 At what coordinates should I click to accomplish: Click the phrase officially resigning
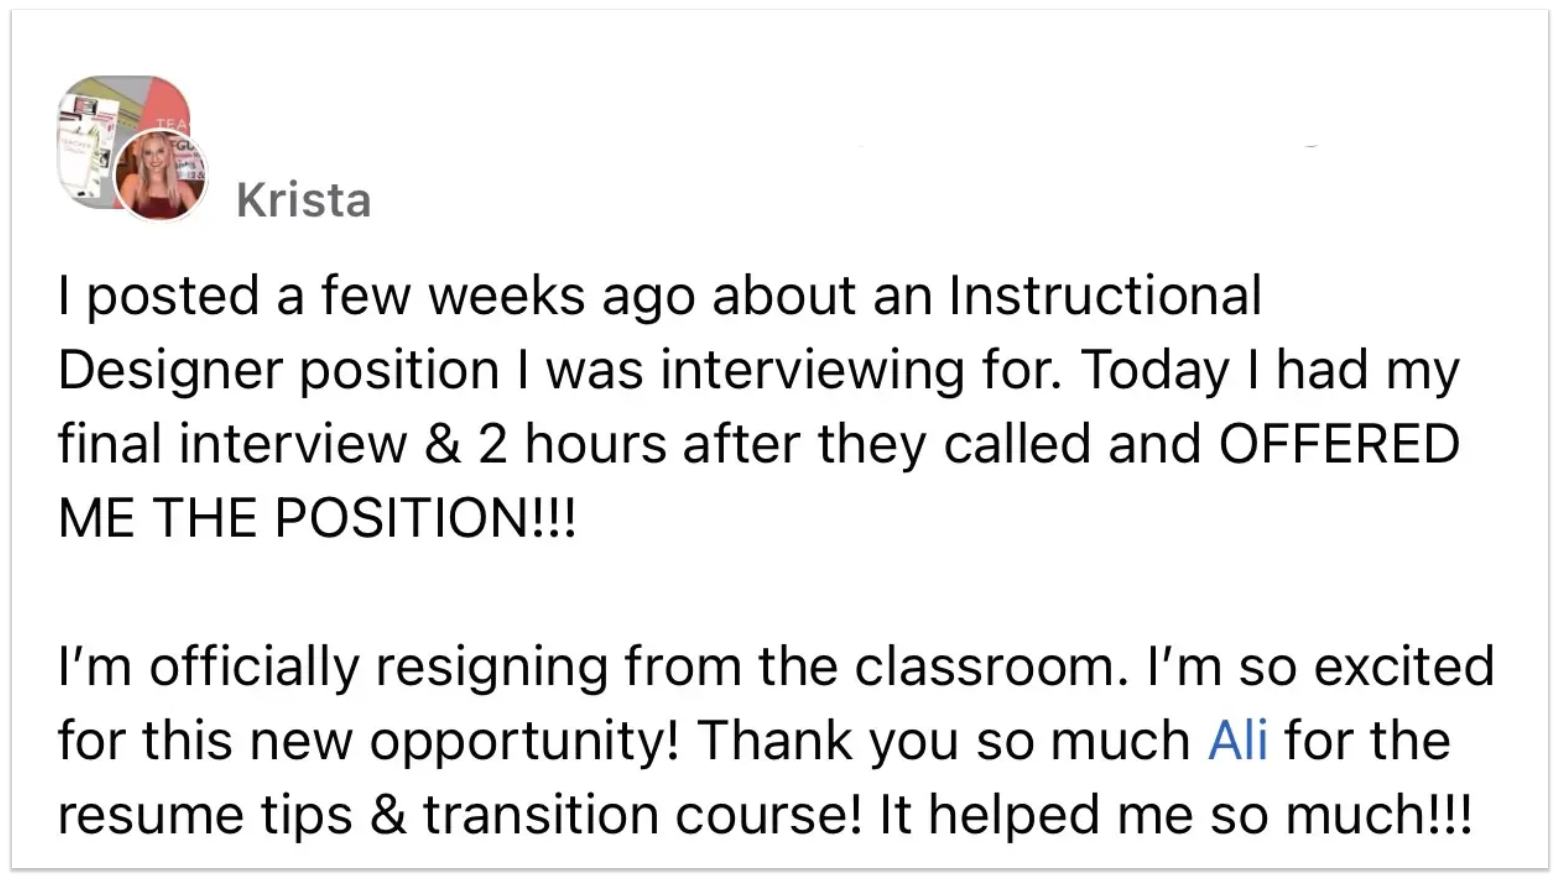coord(378,667)
